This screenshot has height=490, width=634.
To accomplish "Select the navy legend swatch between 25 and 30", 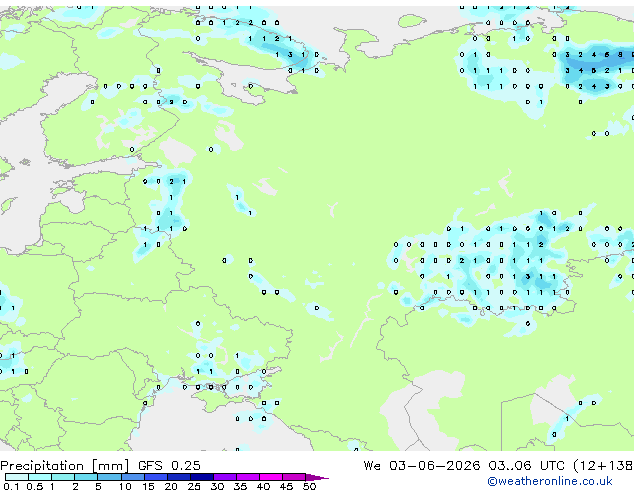I will [x=202, y=477].
